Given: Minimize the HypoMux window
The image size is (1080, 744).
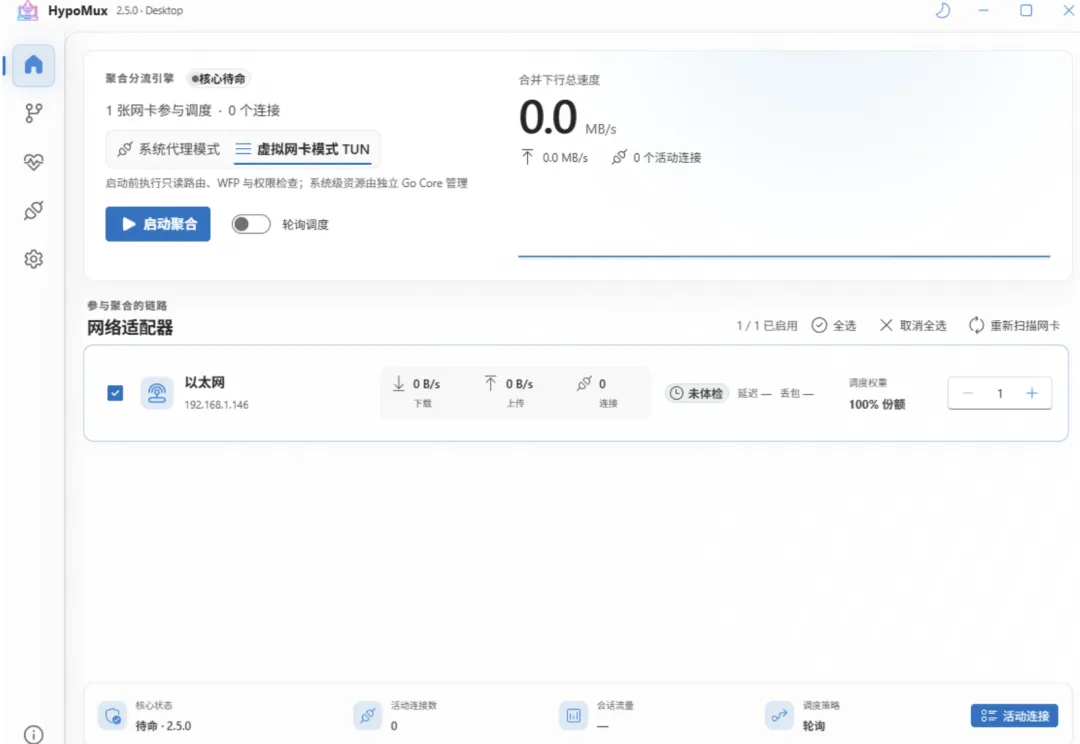Looking at the screenshot, I should 984,10.
